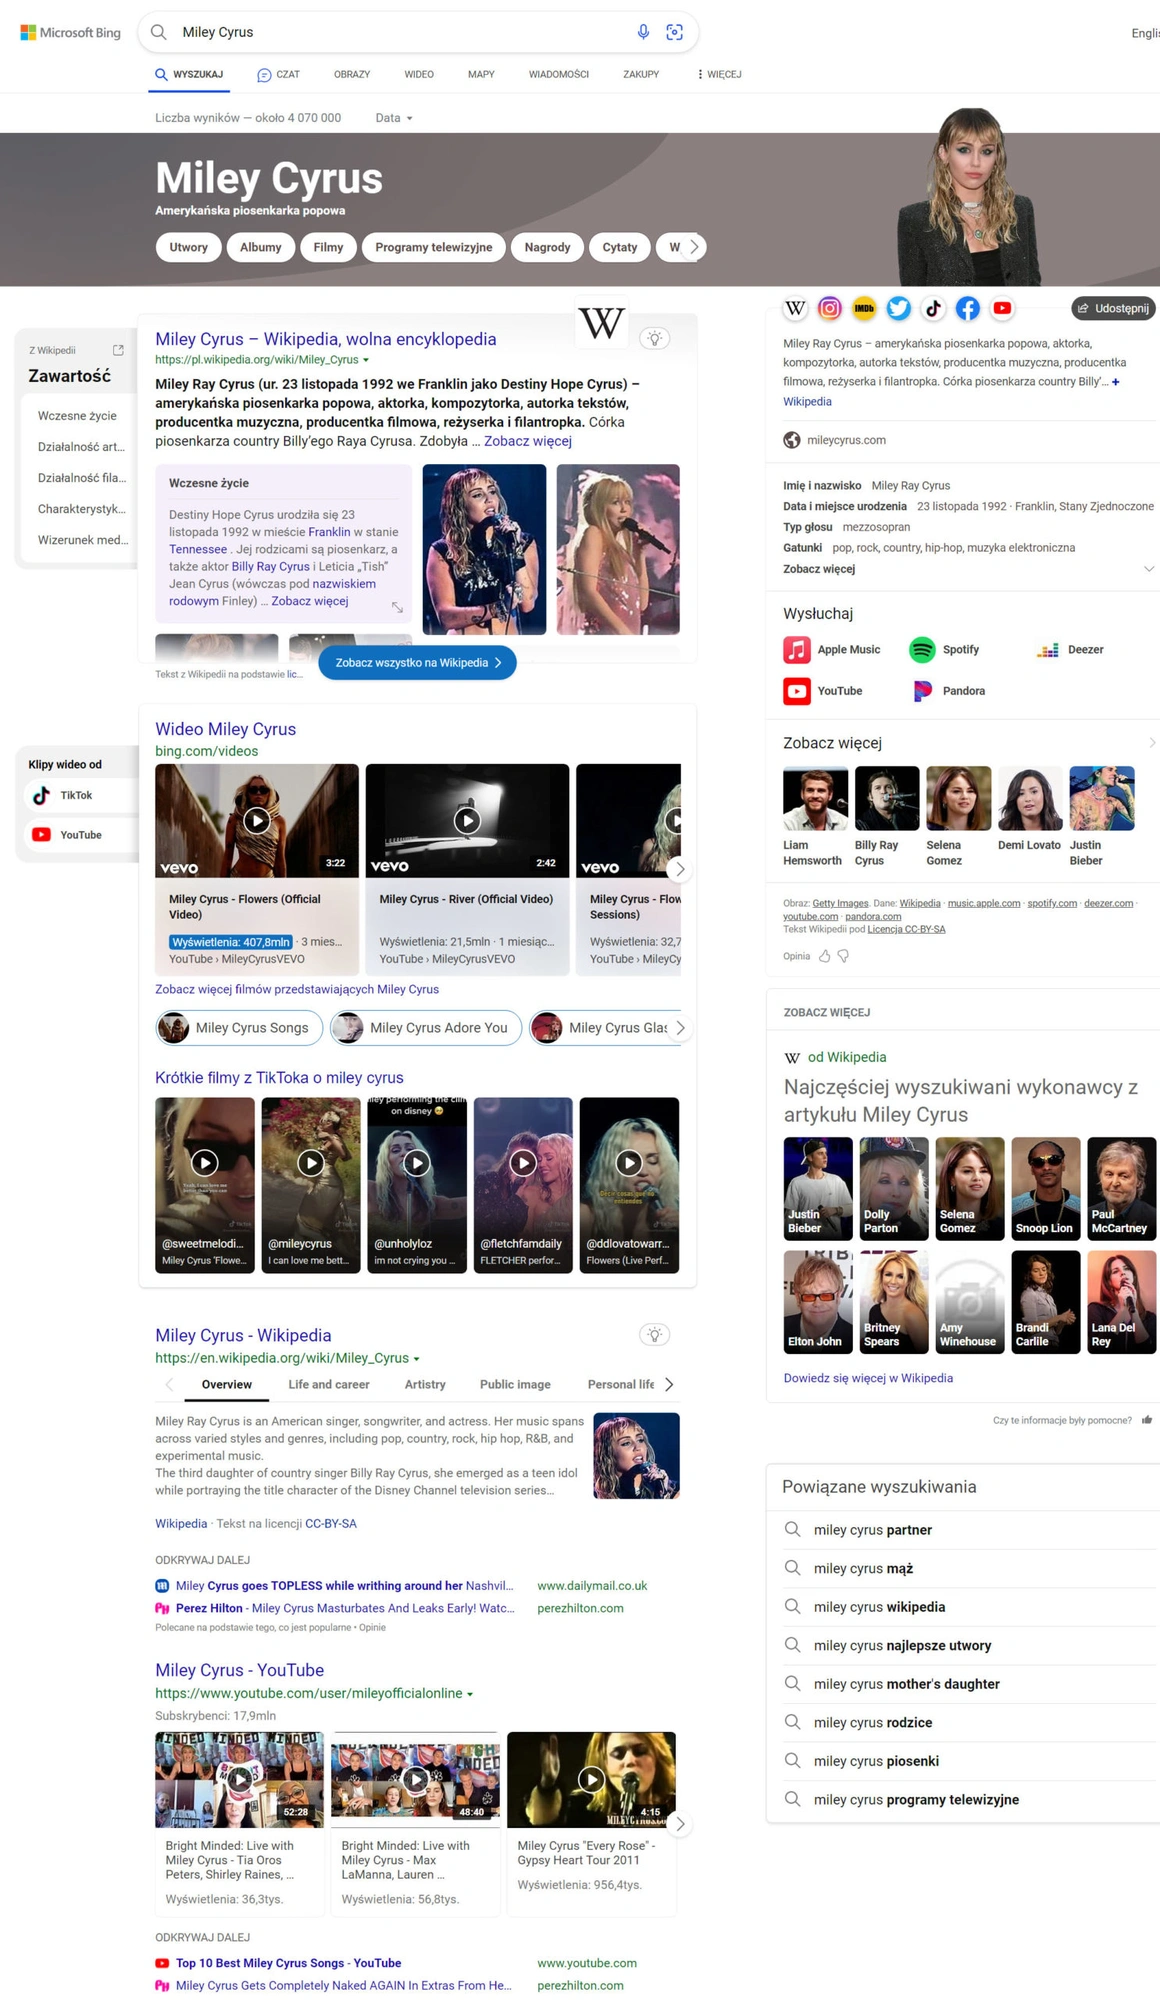The height and width of the screenshot is (2000, 1160).
Task: Click the search input field
Action: (400, 32)
